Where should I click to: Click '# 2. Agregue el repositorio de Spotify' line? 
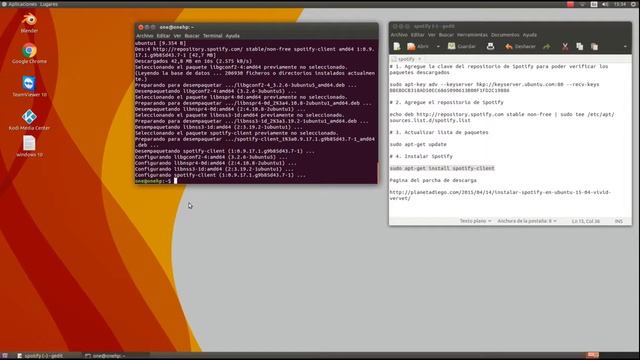click(x=447, y=102)
